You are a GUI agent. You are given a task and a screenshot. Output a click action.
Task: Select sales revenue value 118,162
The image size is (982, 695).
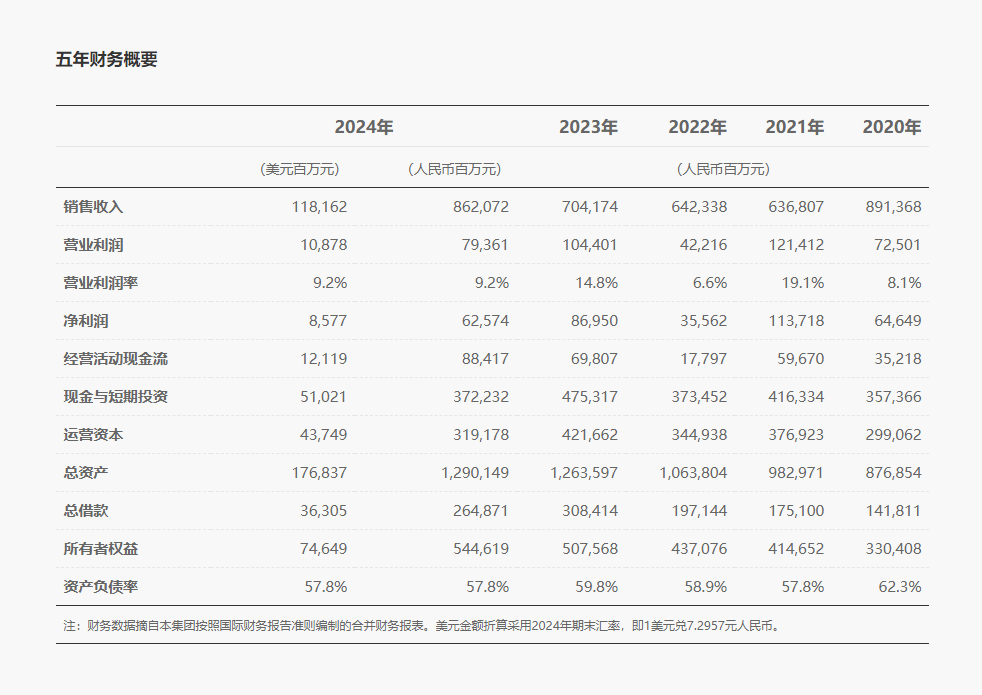point(319,207)
